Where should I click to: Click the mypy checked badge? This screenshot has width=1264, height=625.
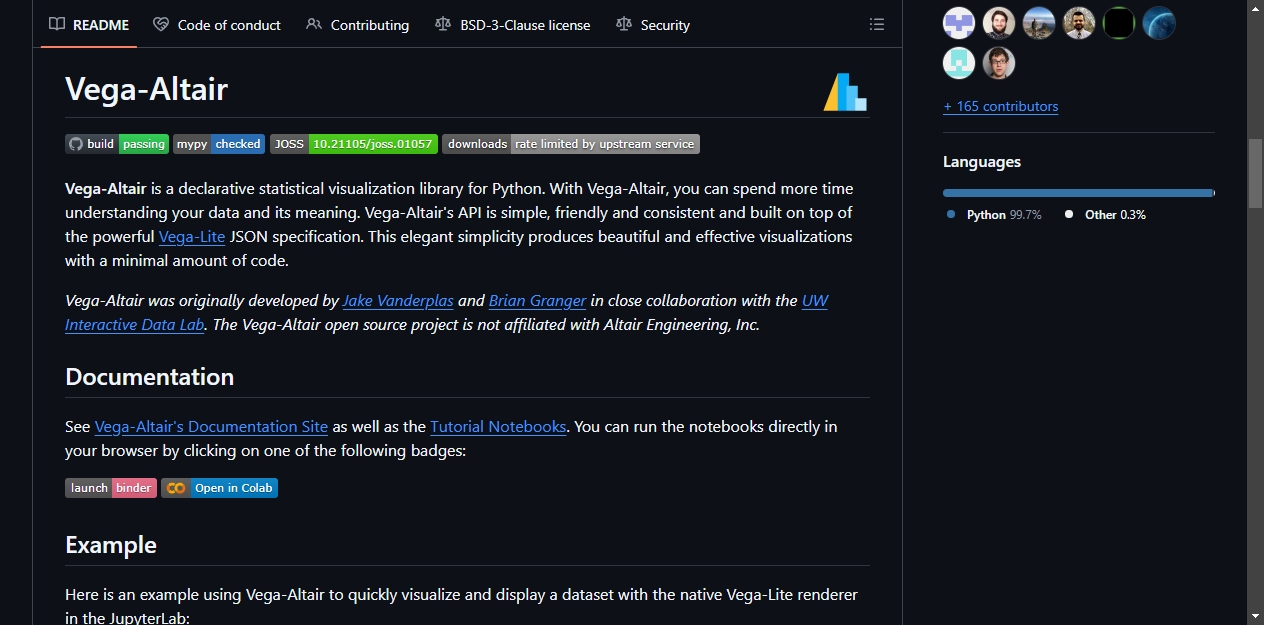pos(219,144)
